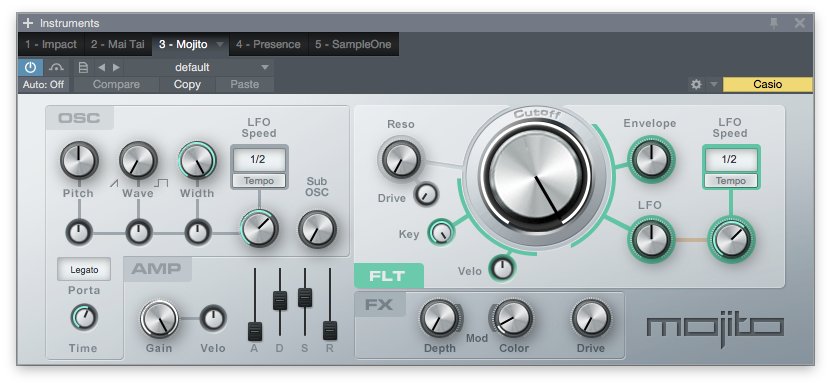Click the Attack (A) slider handle

point(255,331)
